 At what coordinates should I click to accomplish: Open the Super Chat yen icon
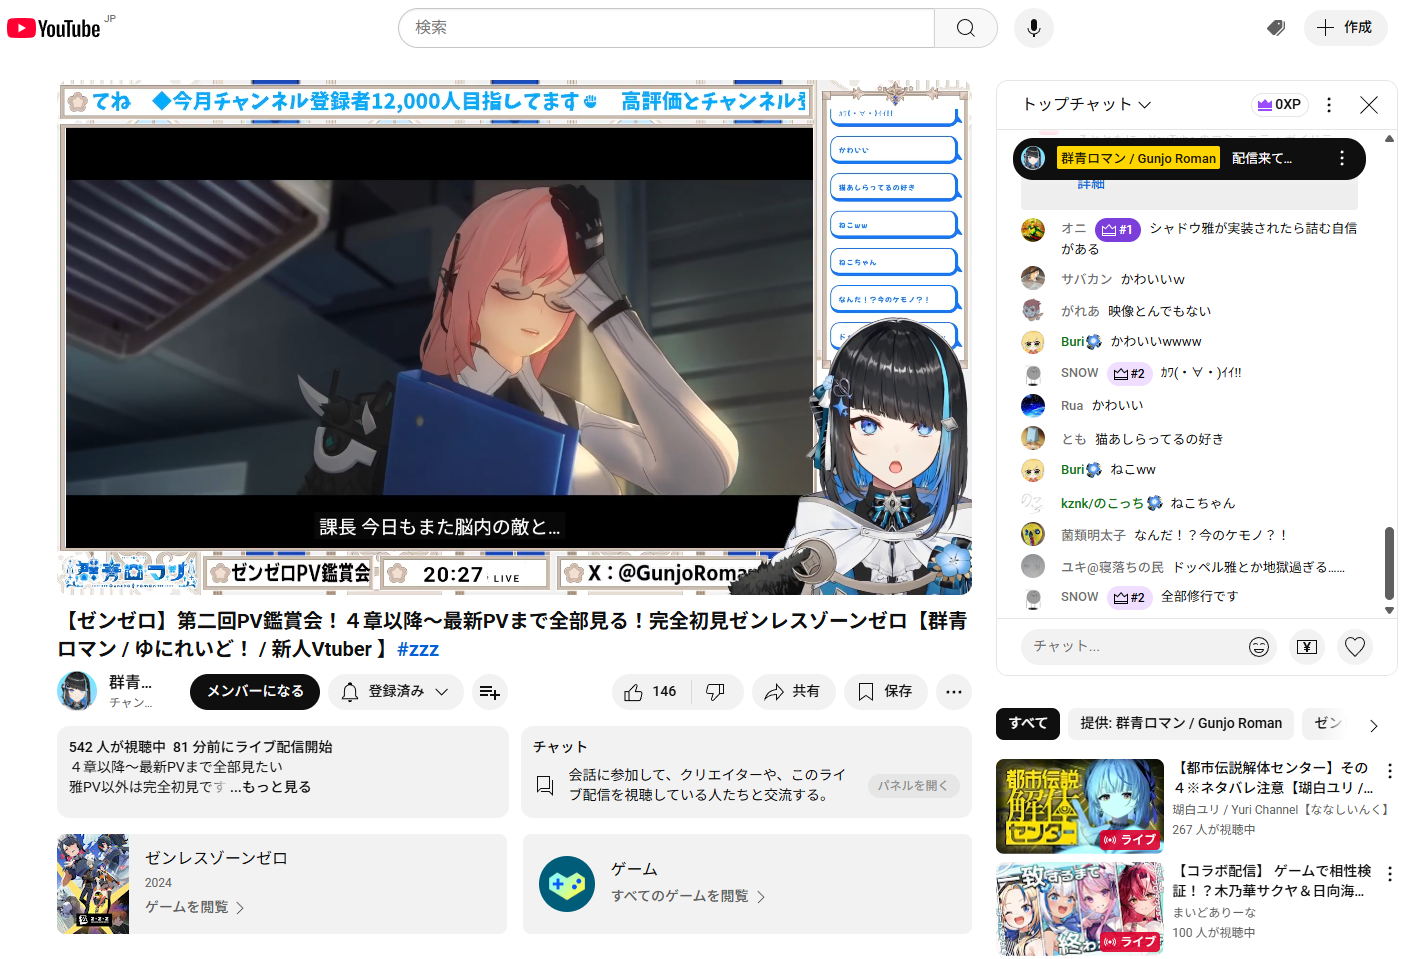(1307, 647)
